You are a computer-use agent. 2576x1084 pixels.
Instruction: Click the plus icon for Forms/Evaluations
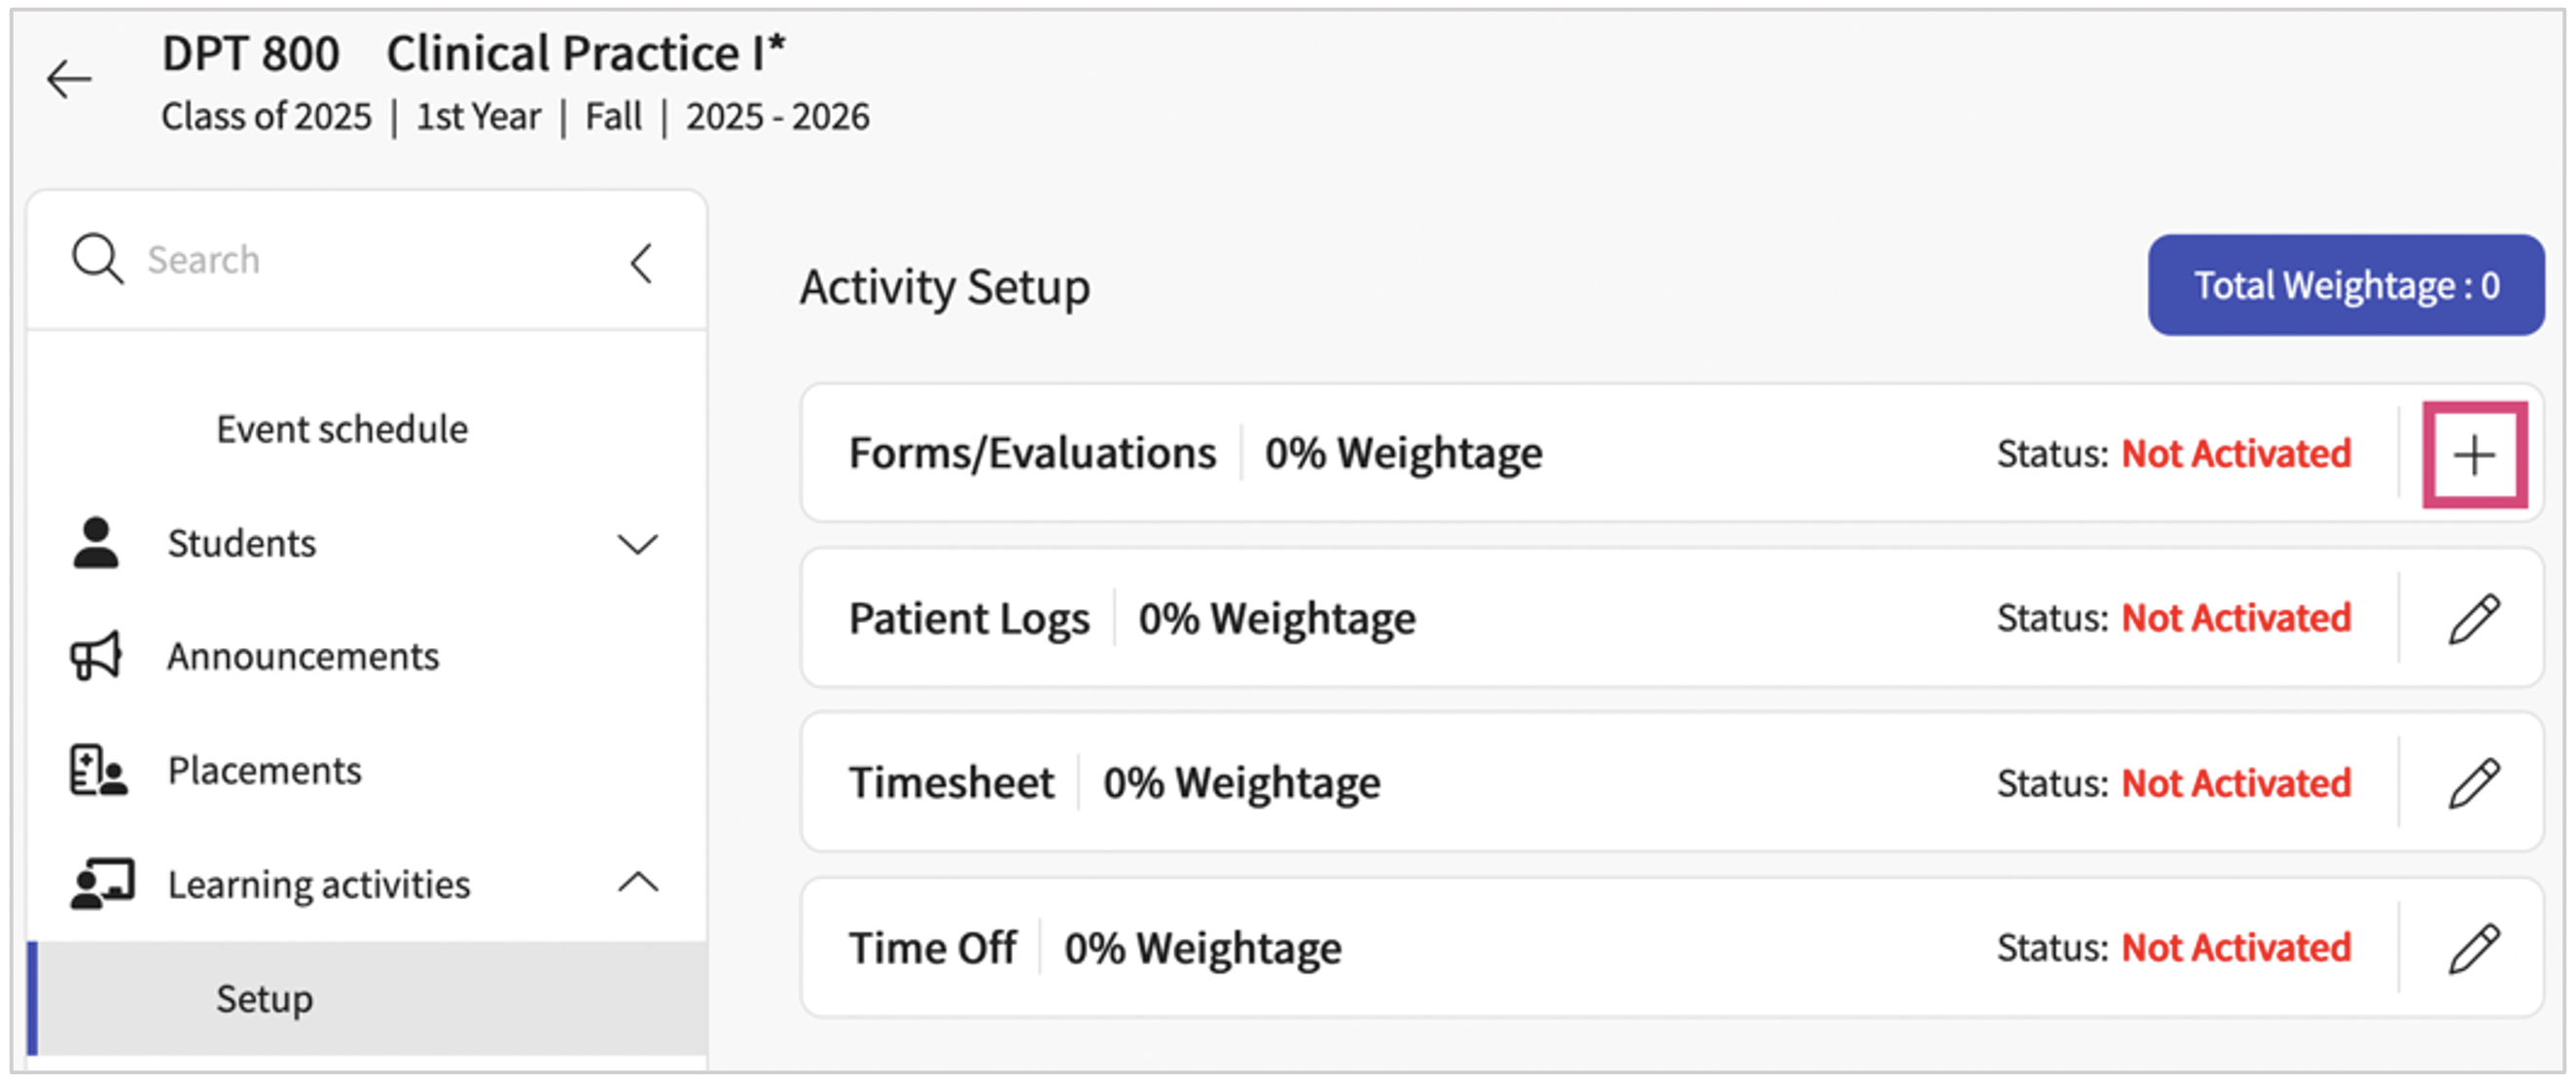(2473, 455)
